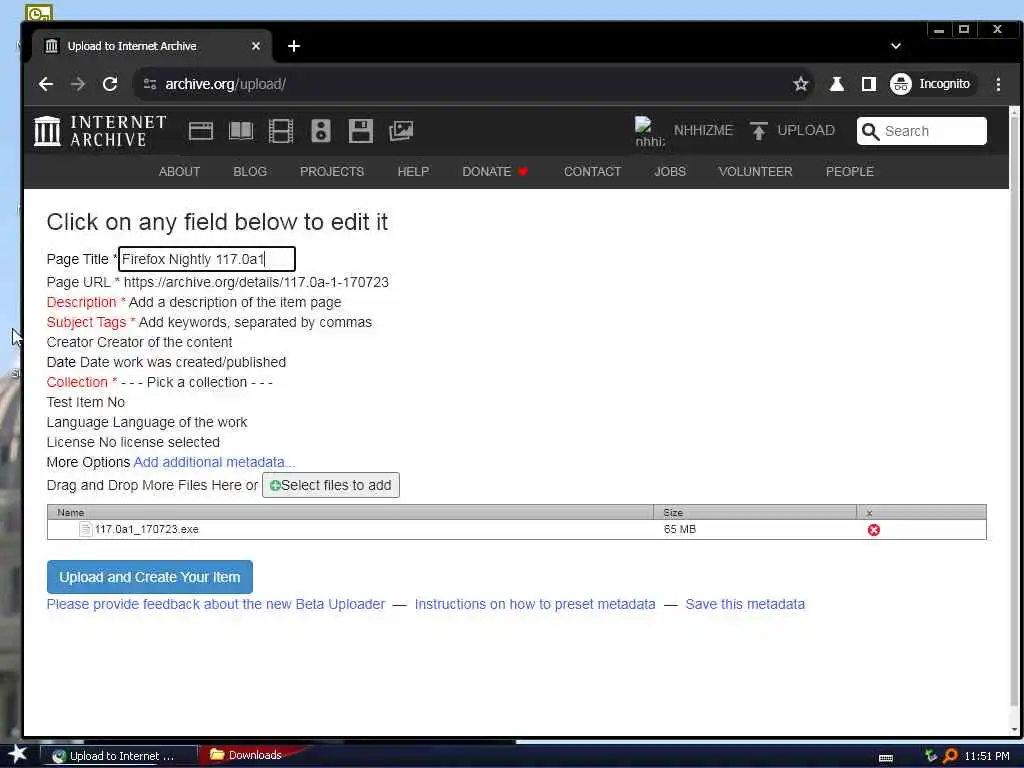
Task: Click the search magnifier icon
Action: [x=870, y=131]
